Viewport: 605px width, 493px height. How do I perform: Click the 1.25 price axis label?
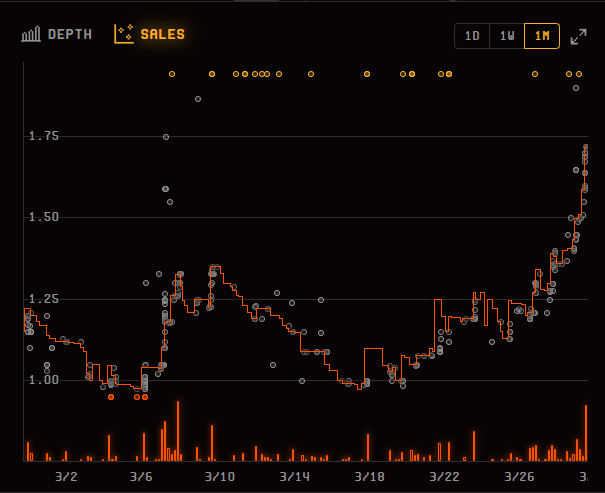(x=44, y=299)
